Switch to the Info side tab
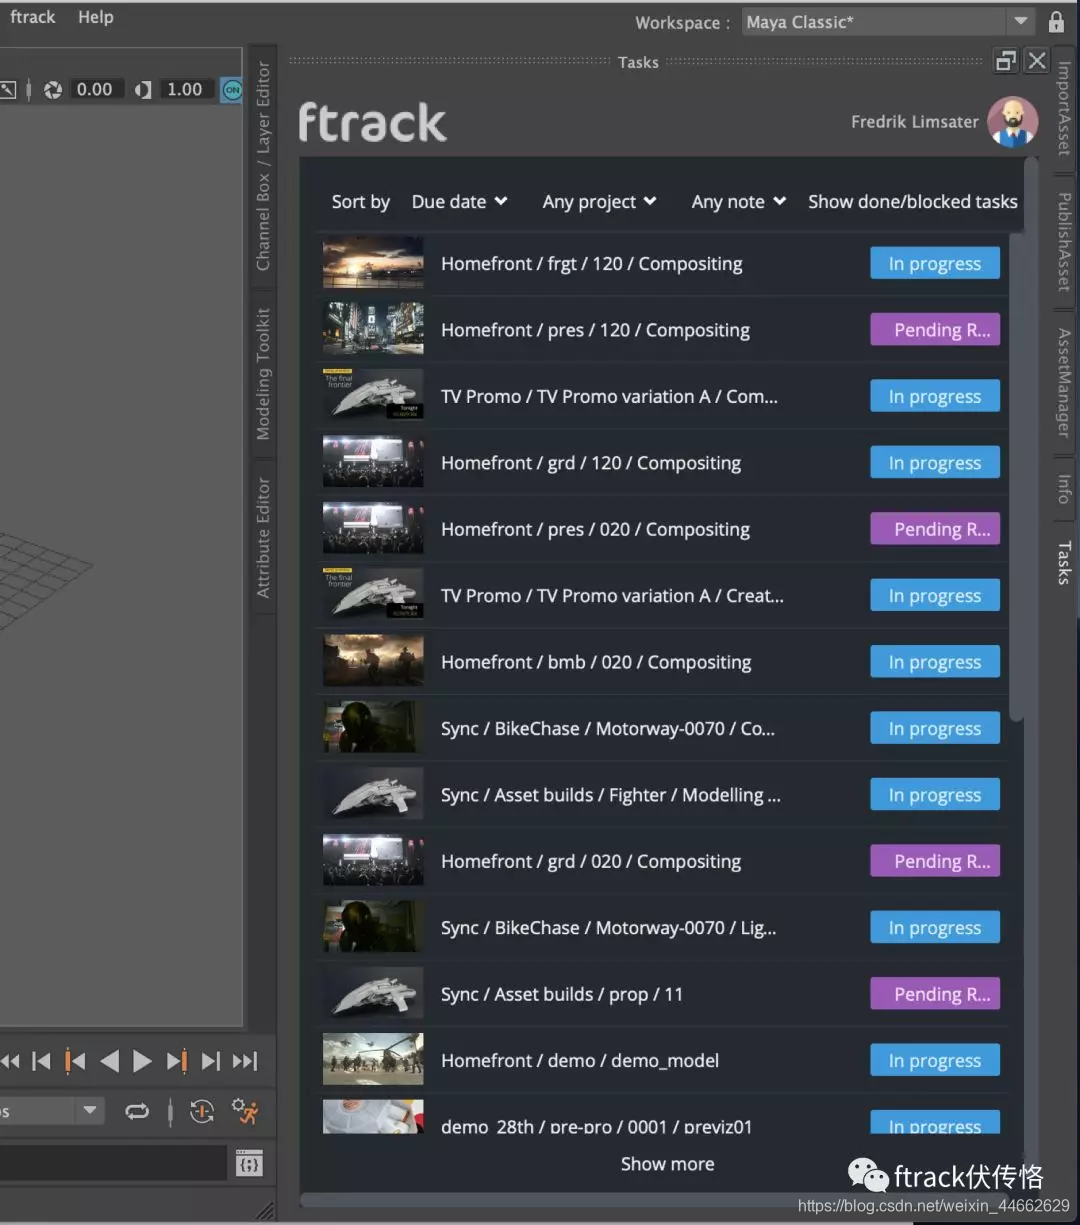 click(1063, 489)
